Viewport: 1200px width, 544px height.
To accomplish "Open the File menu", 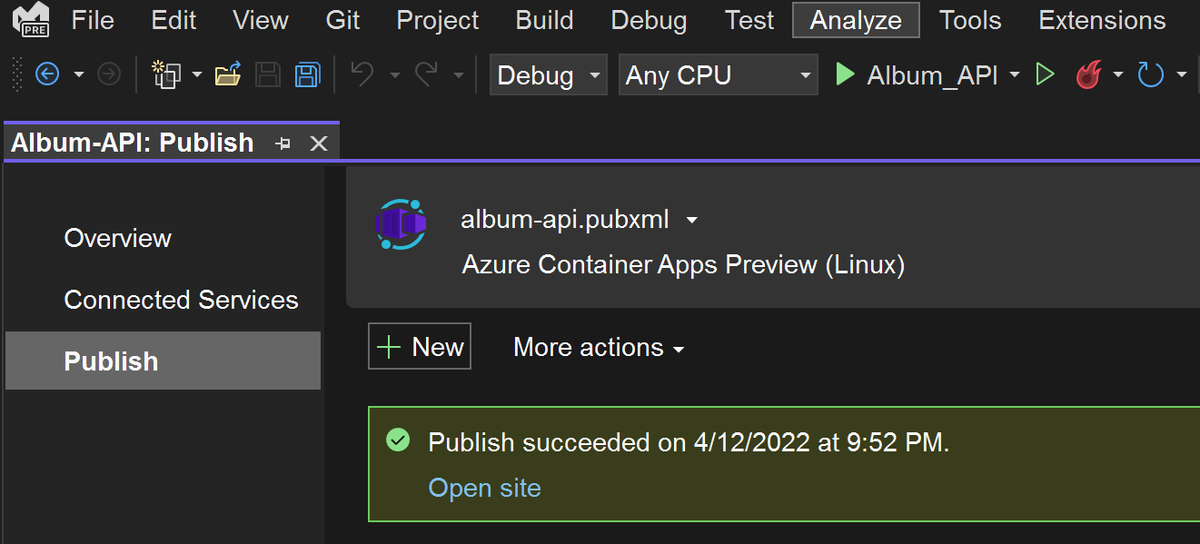I will pyautogui.click(x=93, y=20).
